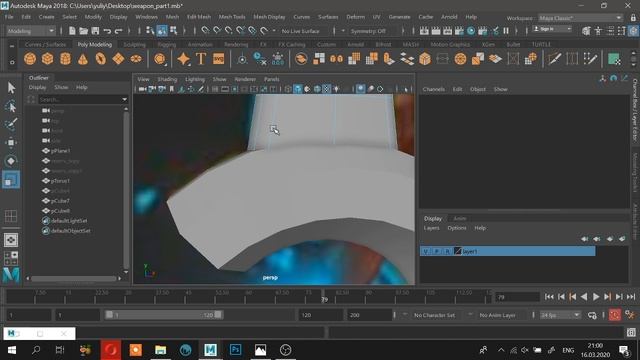Open the Sign In dropdown
The width and height of the screenshot is (640, 360).
coord(552,29)
